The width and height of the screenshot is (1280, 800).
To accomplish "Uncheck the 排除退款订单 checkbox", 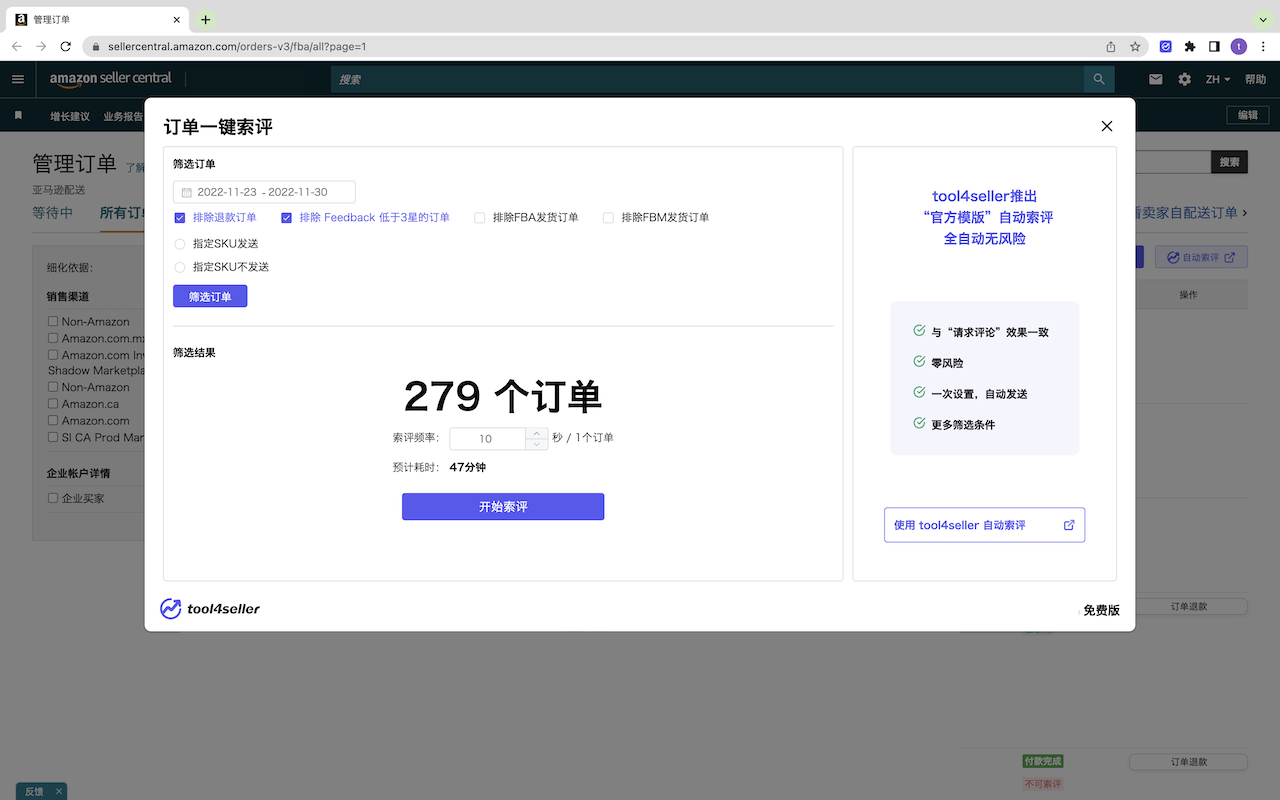I will [x=180, y=217].
